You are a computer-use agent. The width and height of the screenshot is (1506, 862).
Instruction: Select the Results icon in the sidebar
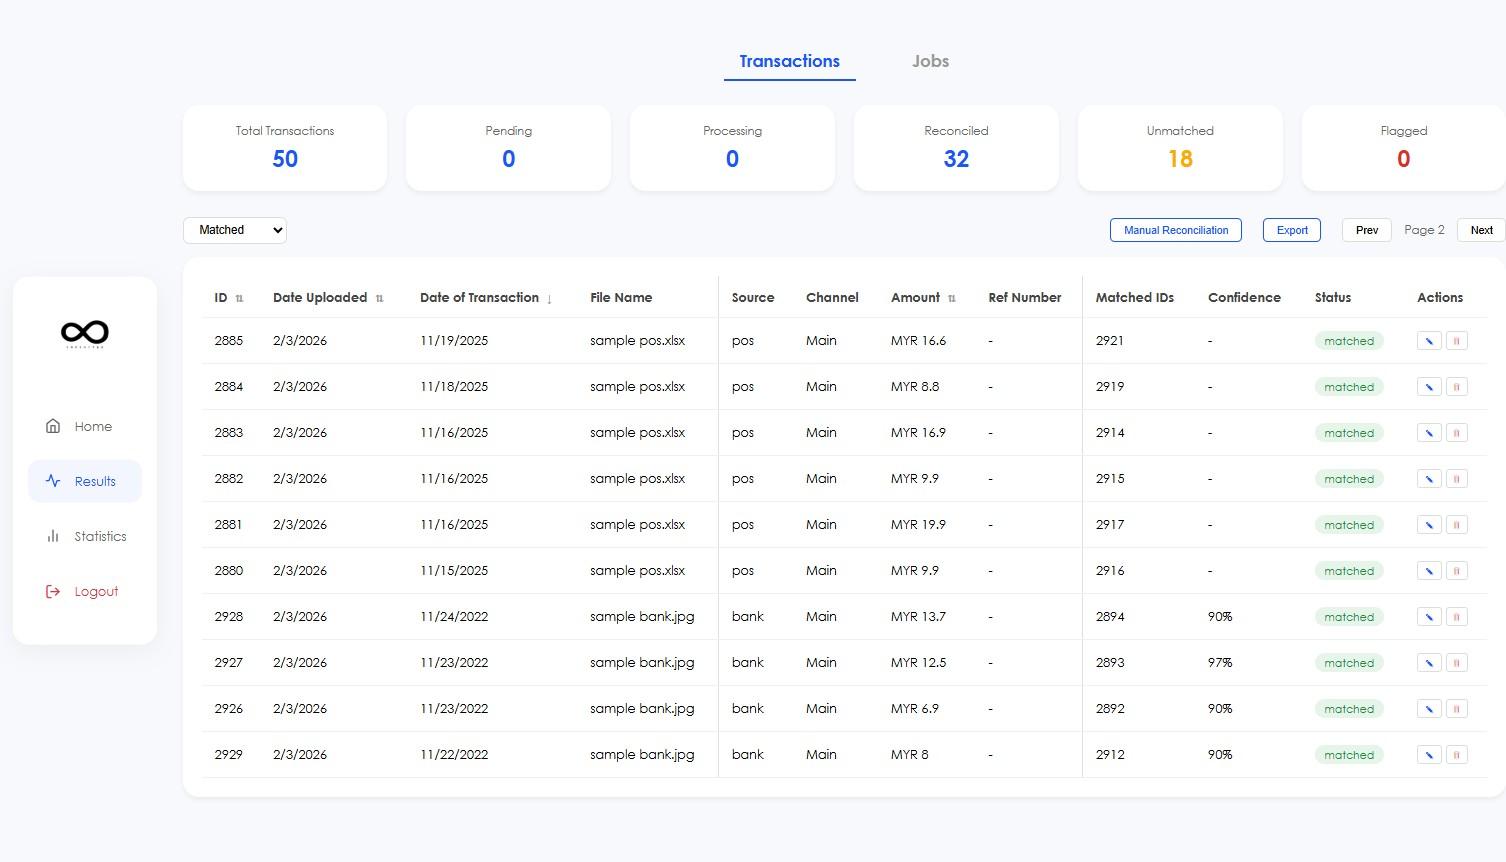[53, 481]
